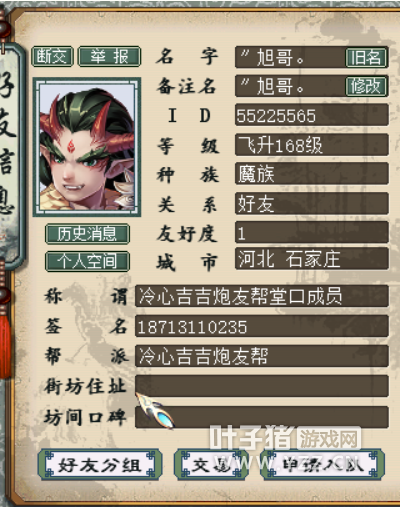Click the character portrait avatar

point(87,147)
